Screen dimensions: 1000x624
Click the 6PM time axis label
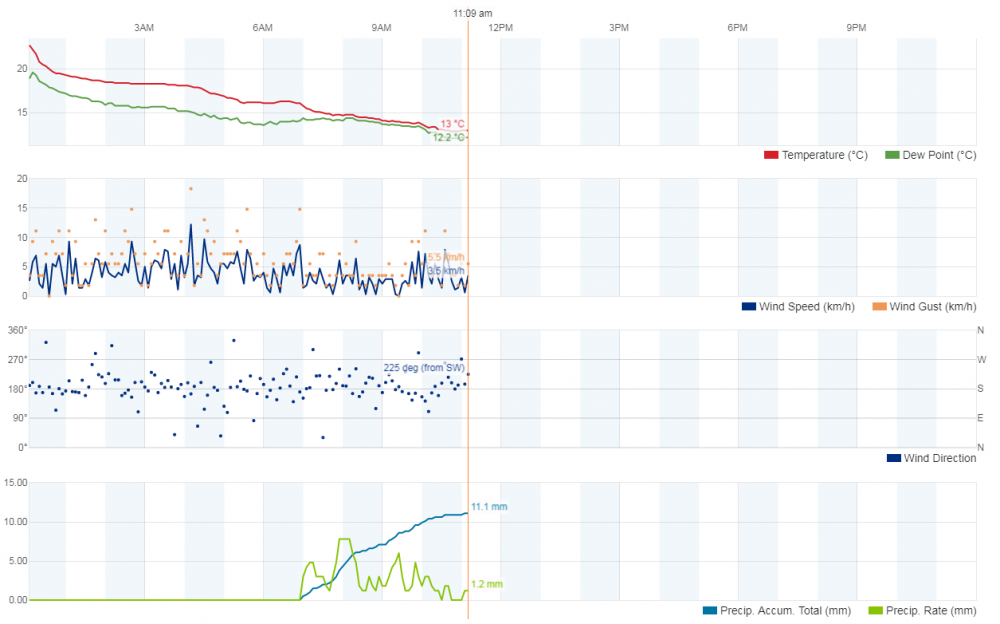(x=738, y=28)
